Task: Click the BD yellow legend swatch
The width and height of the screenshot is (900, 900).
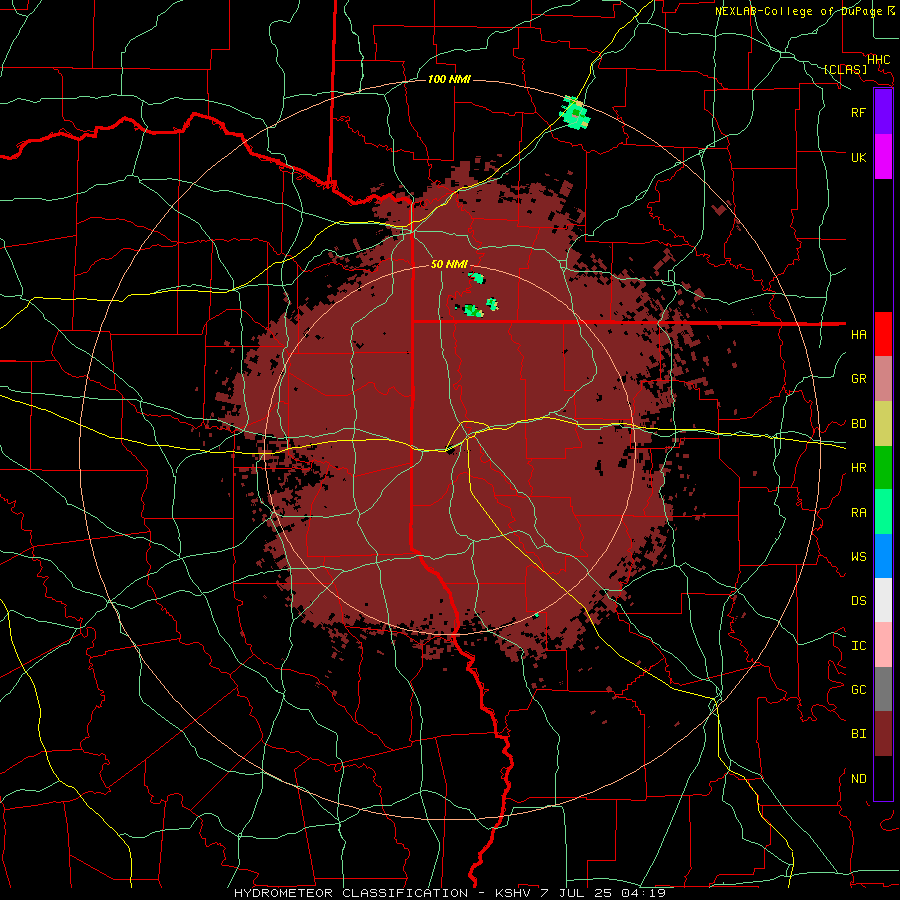Action: [x=883, y=423]
